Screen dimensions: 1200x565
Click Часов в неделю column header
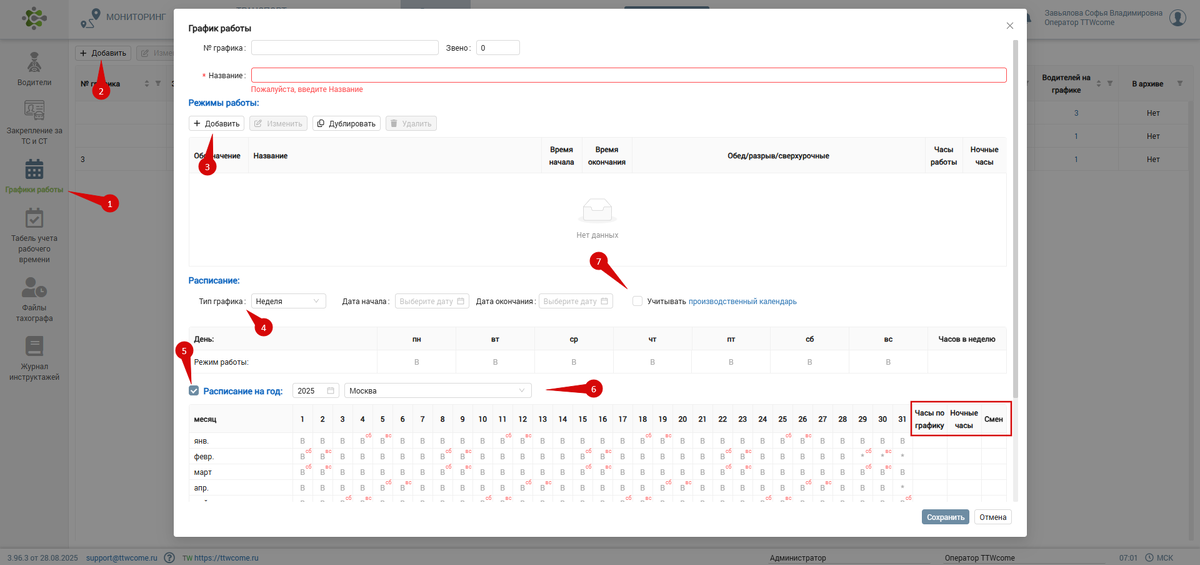pyautogui.click(x=967, y=339)
